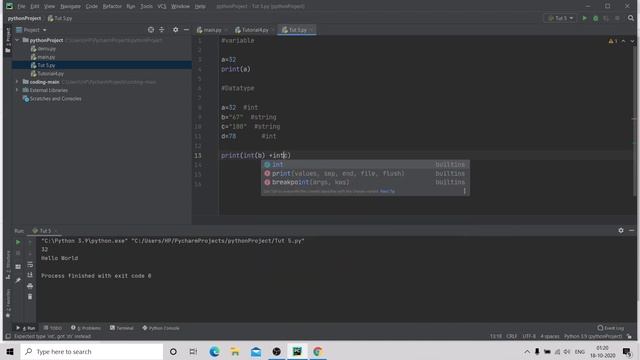Viewport: 640px width, 360px height.
Task: Go to previous highlighted error arrow
Action: pyautogui.click(x=623, y=41)
